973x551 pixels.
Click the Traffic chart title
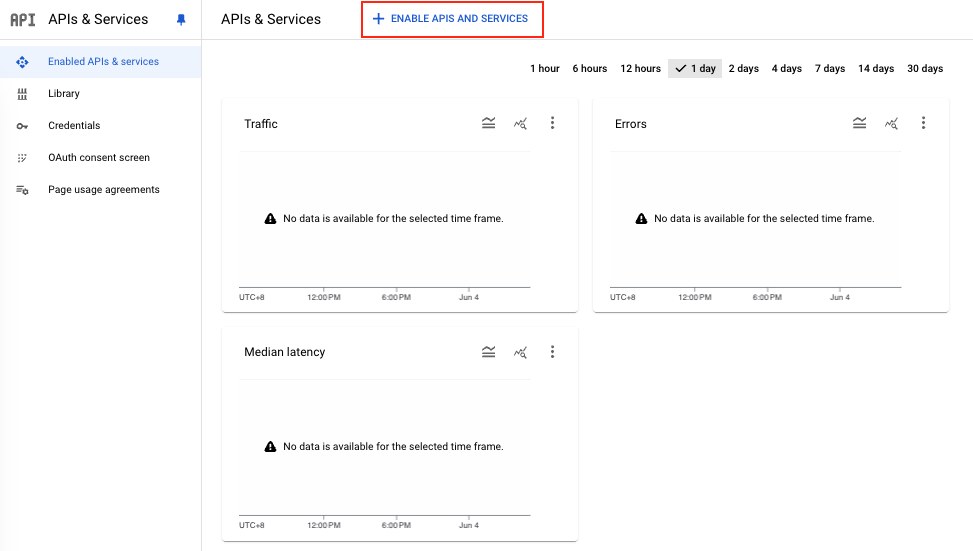click(261, 123)
